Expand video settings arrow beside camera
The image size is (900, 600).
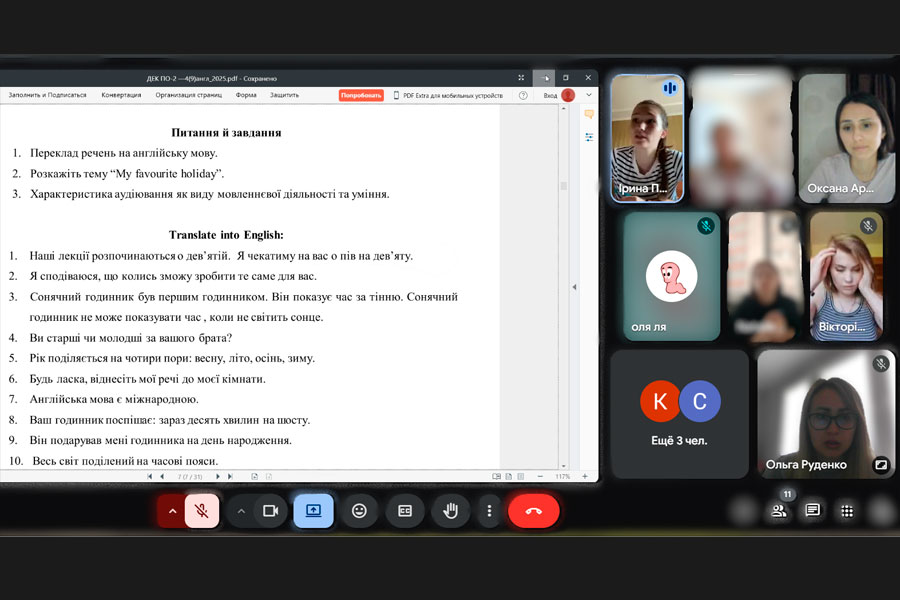pyautogui.click(x=241, y=510)
